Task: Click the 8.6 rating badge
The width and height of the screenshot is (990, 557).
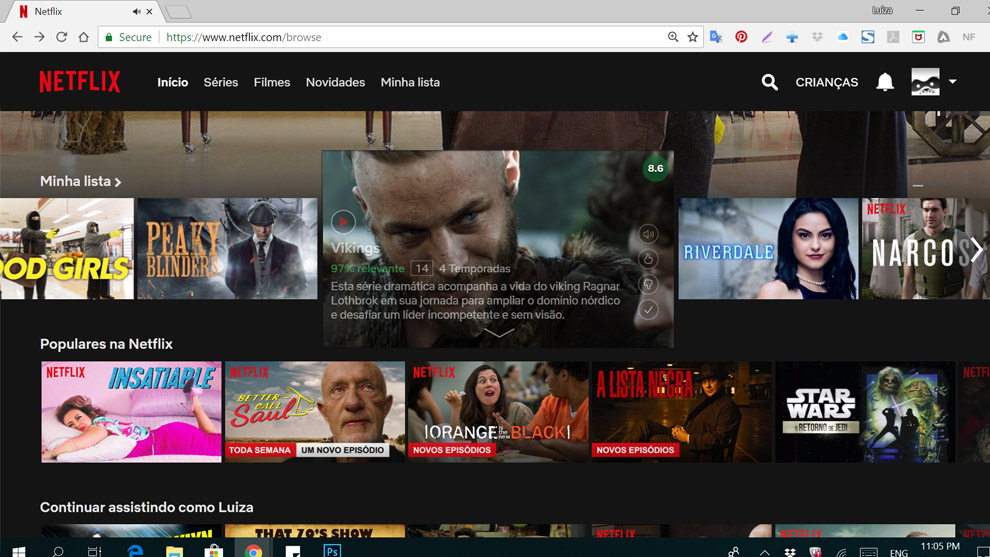Action: (x=655, y=169)
